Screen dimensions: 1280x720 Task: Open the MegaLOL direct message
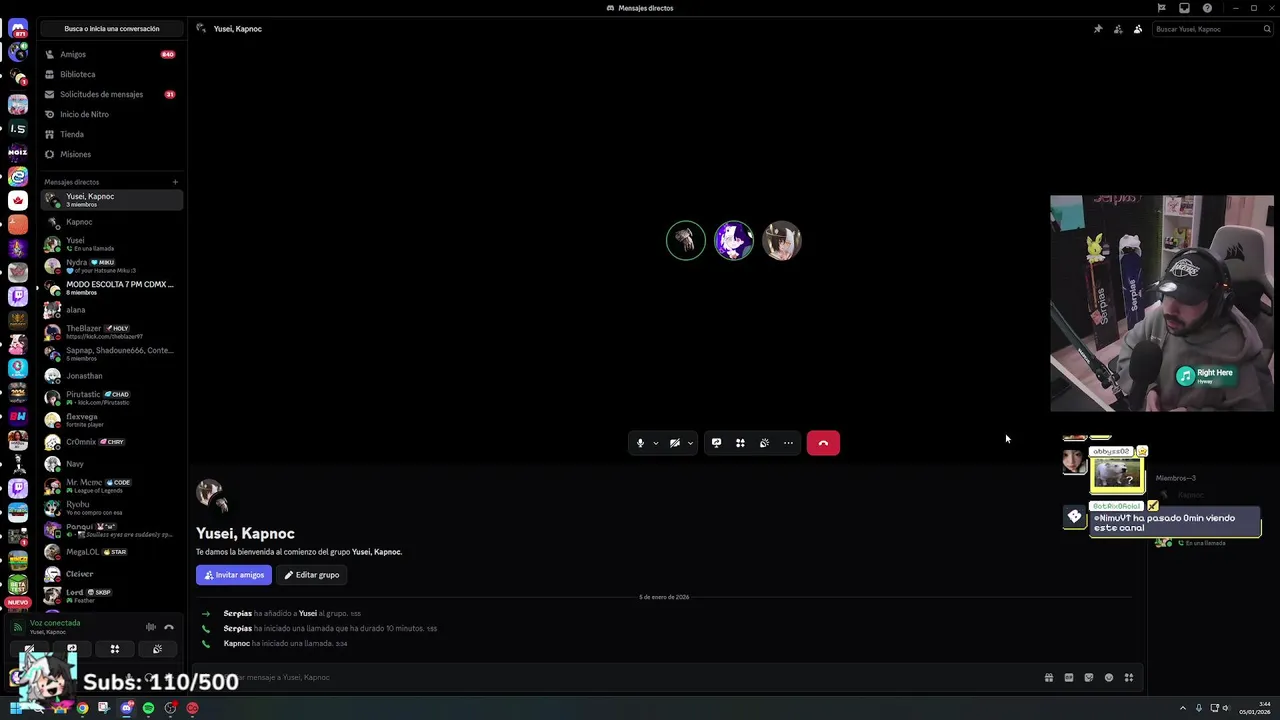pyautogui.click(x=111, y=552)
